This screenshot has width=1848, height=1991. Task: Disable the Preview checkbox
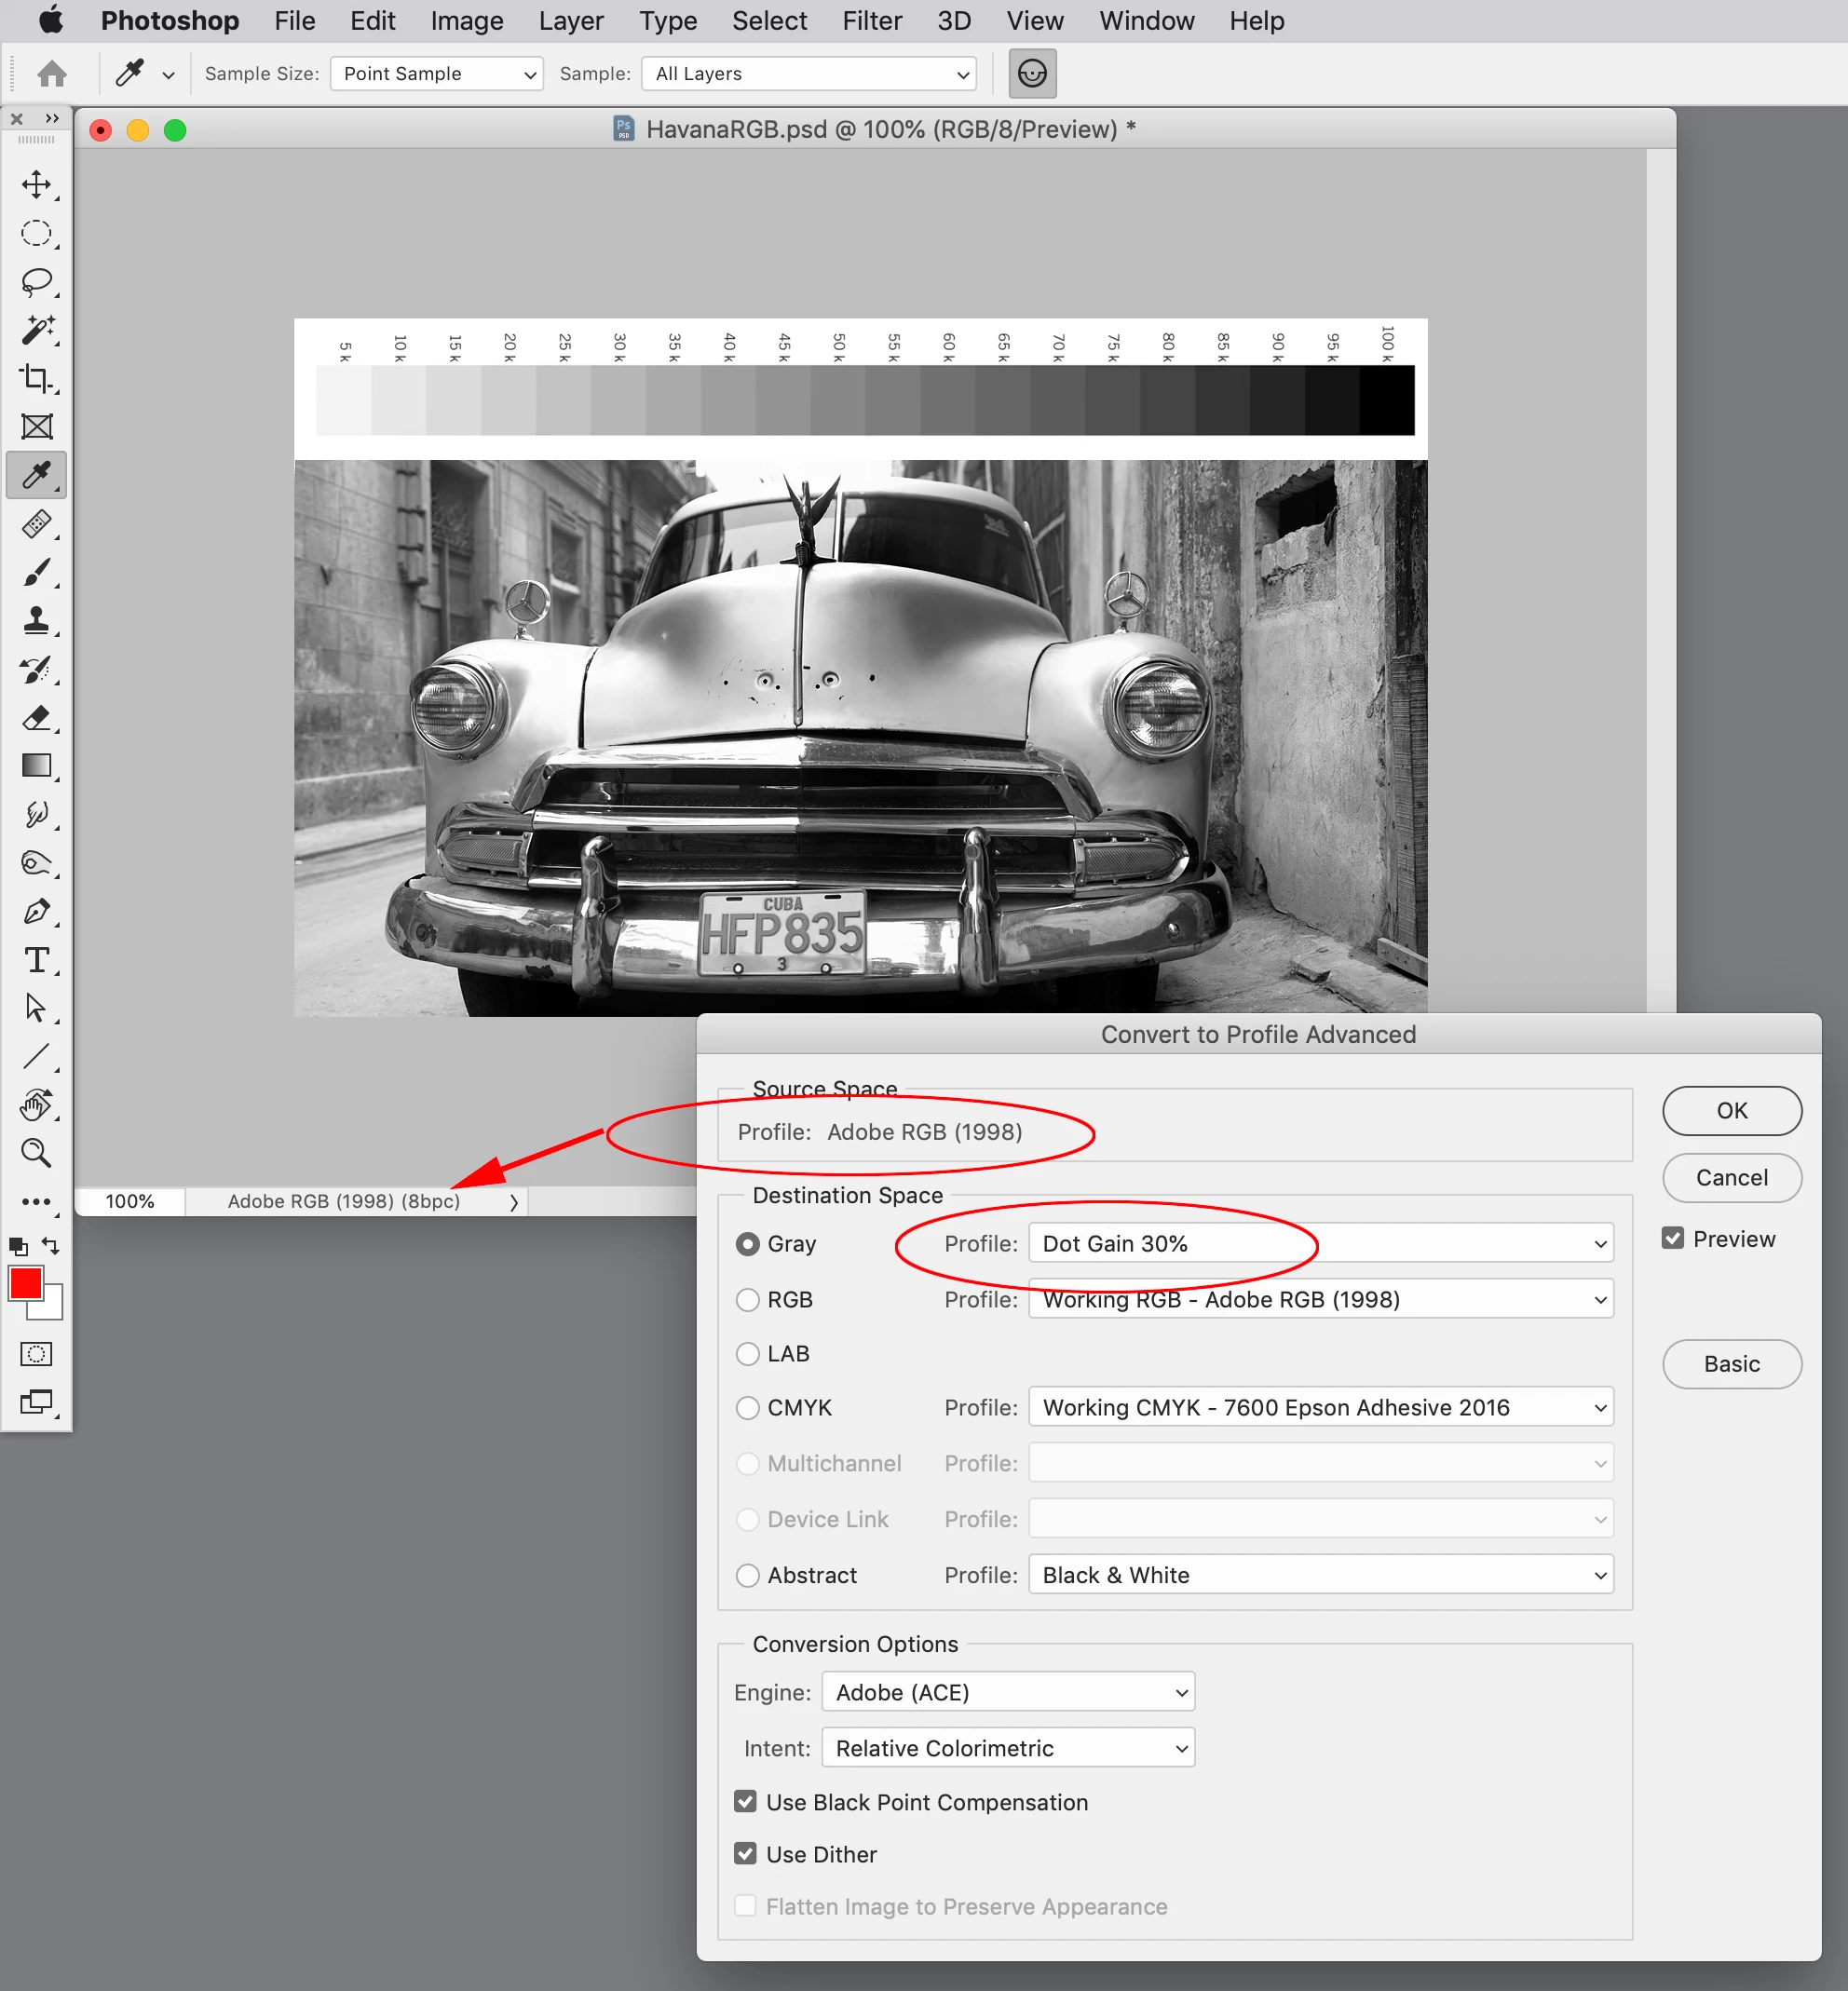coord(1672,1238)
